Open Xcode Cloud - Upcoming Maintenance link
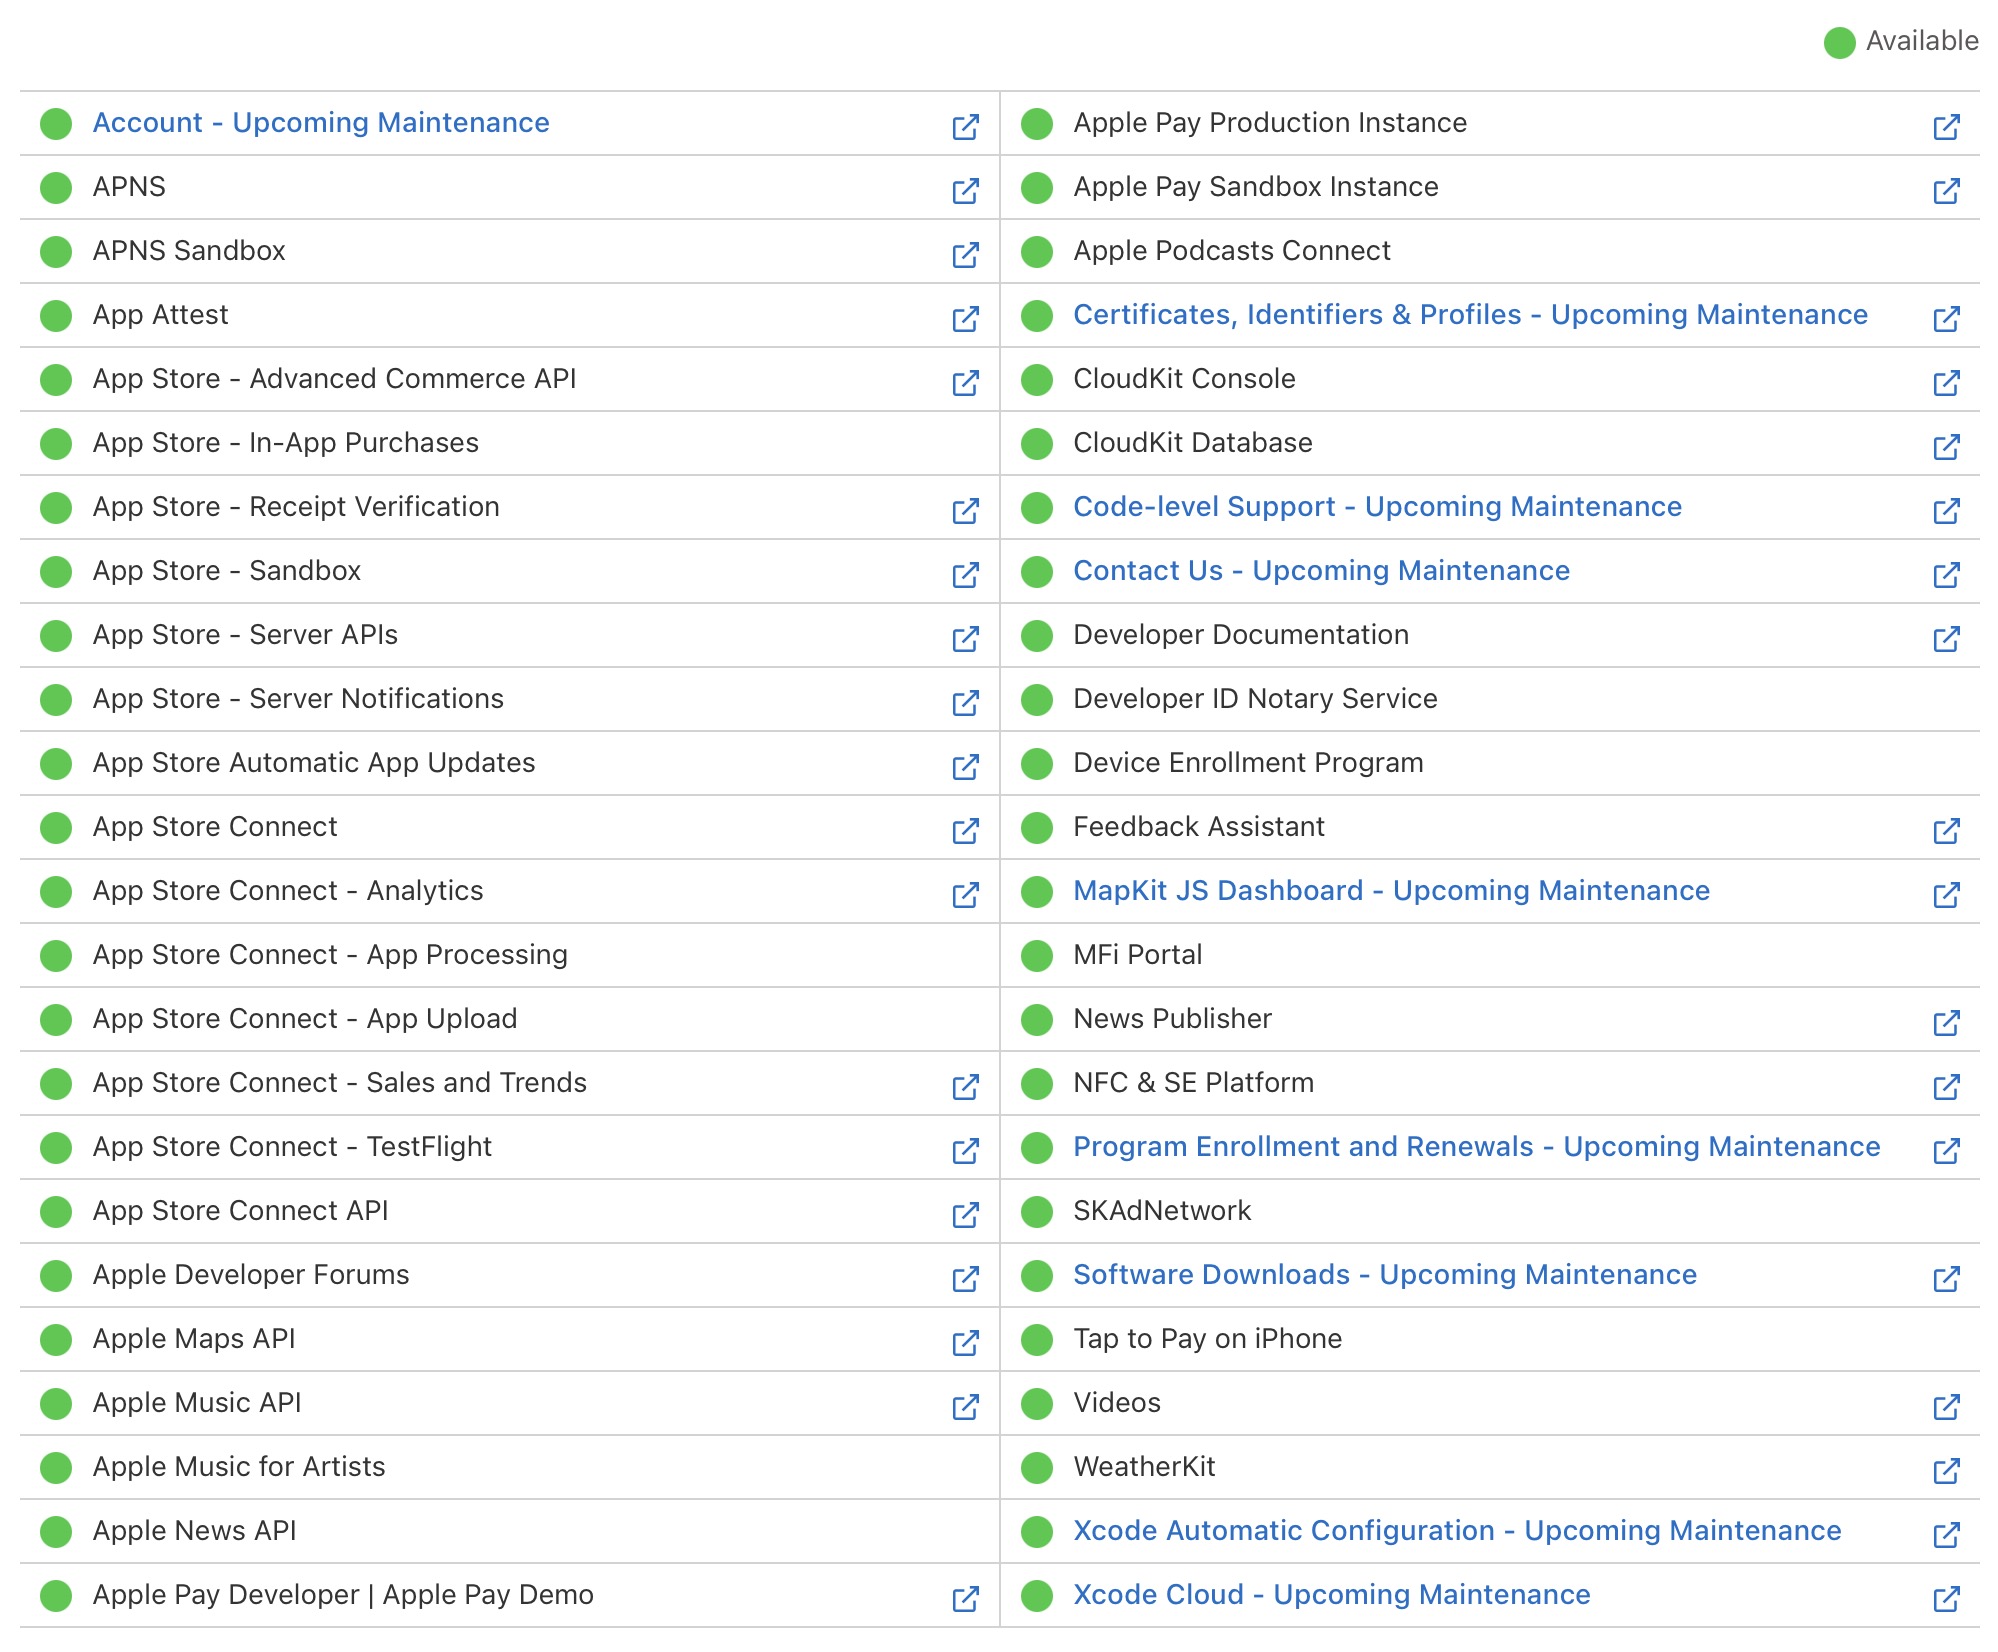1998x1652 pixels. (x=1331, y=1595)
